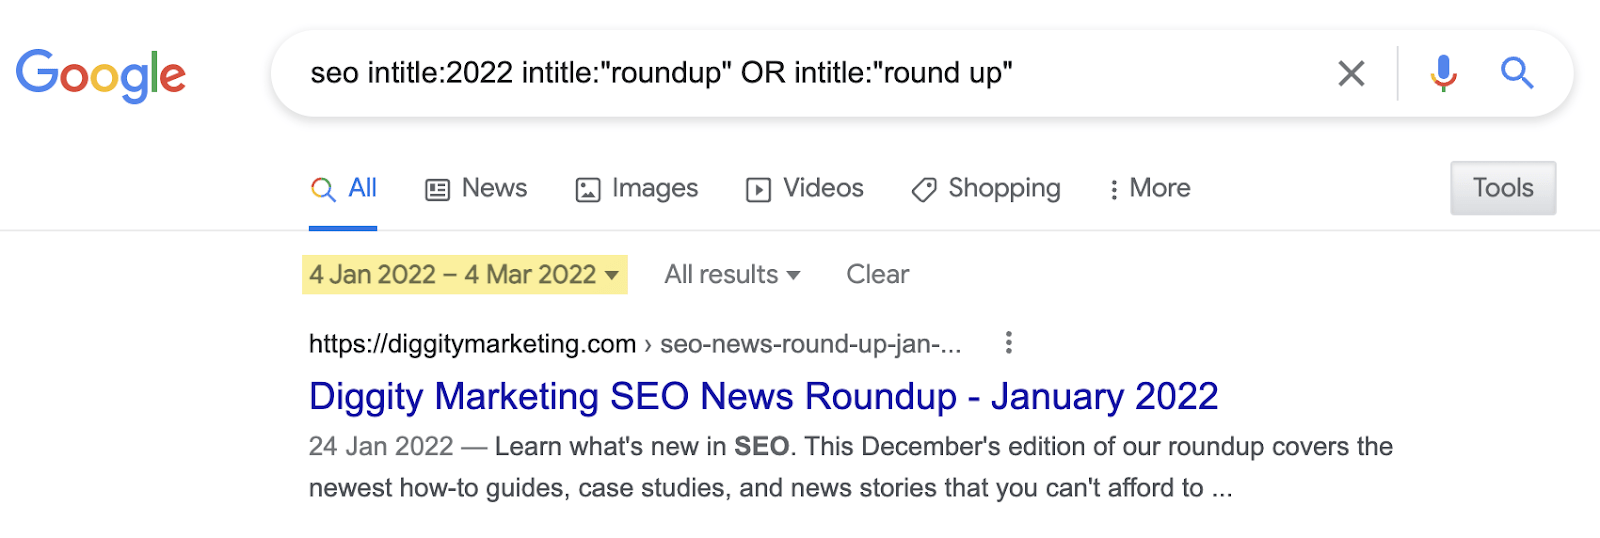1600x538 pixels.
Task: Switch to the Shopping tab
Action: coord(1004,188)
